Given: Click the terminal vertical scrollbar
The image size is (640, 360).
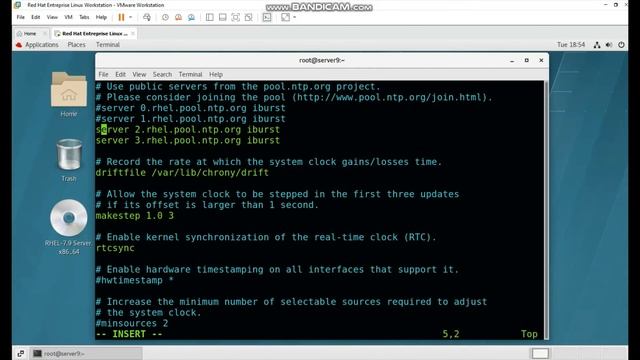Looking at the screenshot, I should click(546, 210).
